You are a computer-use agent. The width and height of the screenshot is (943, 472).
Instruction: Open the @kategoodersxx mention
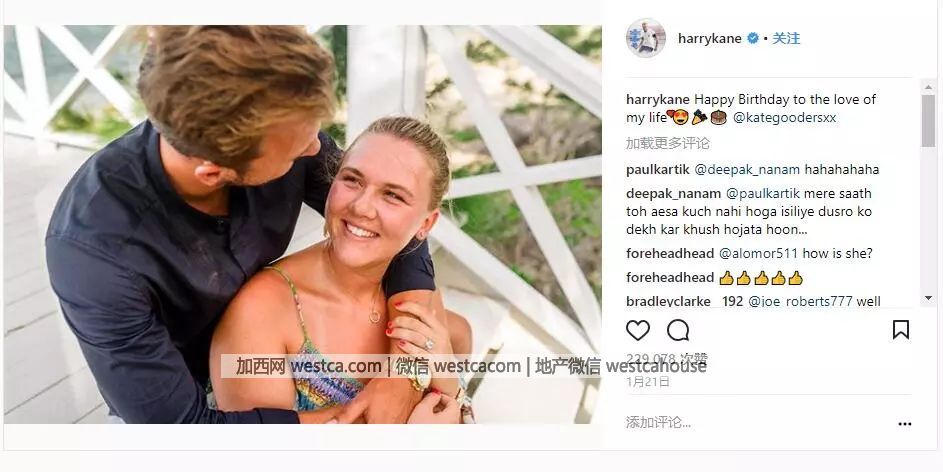coord(784,118)
